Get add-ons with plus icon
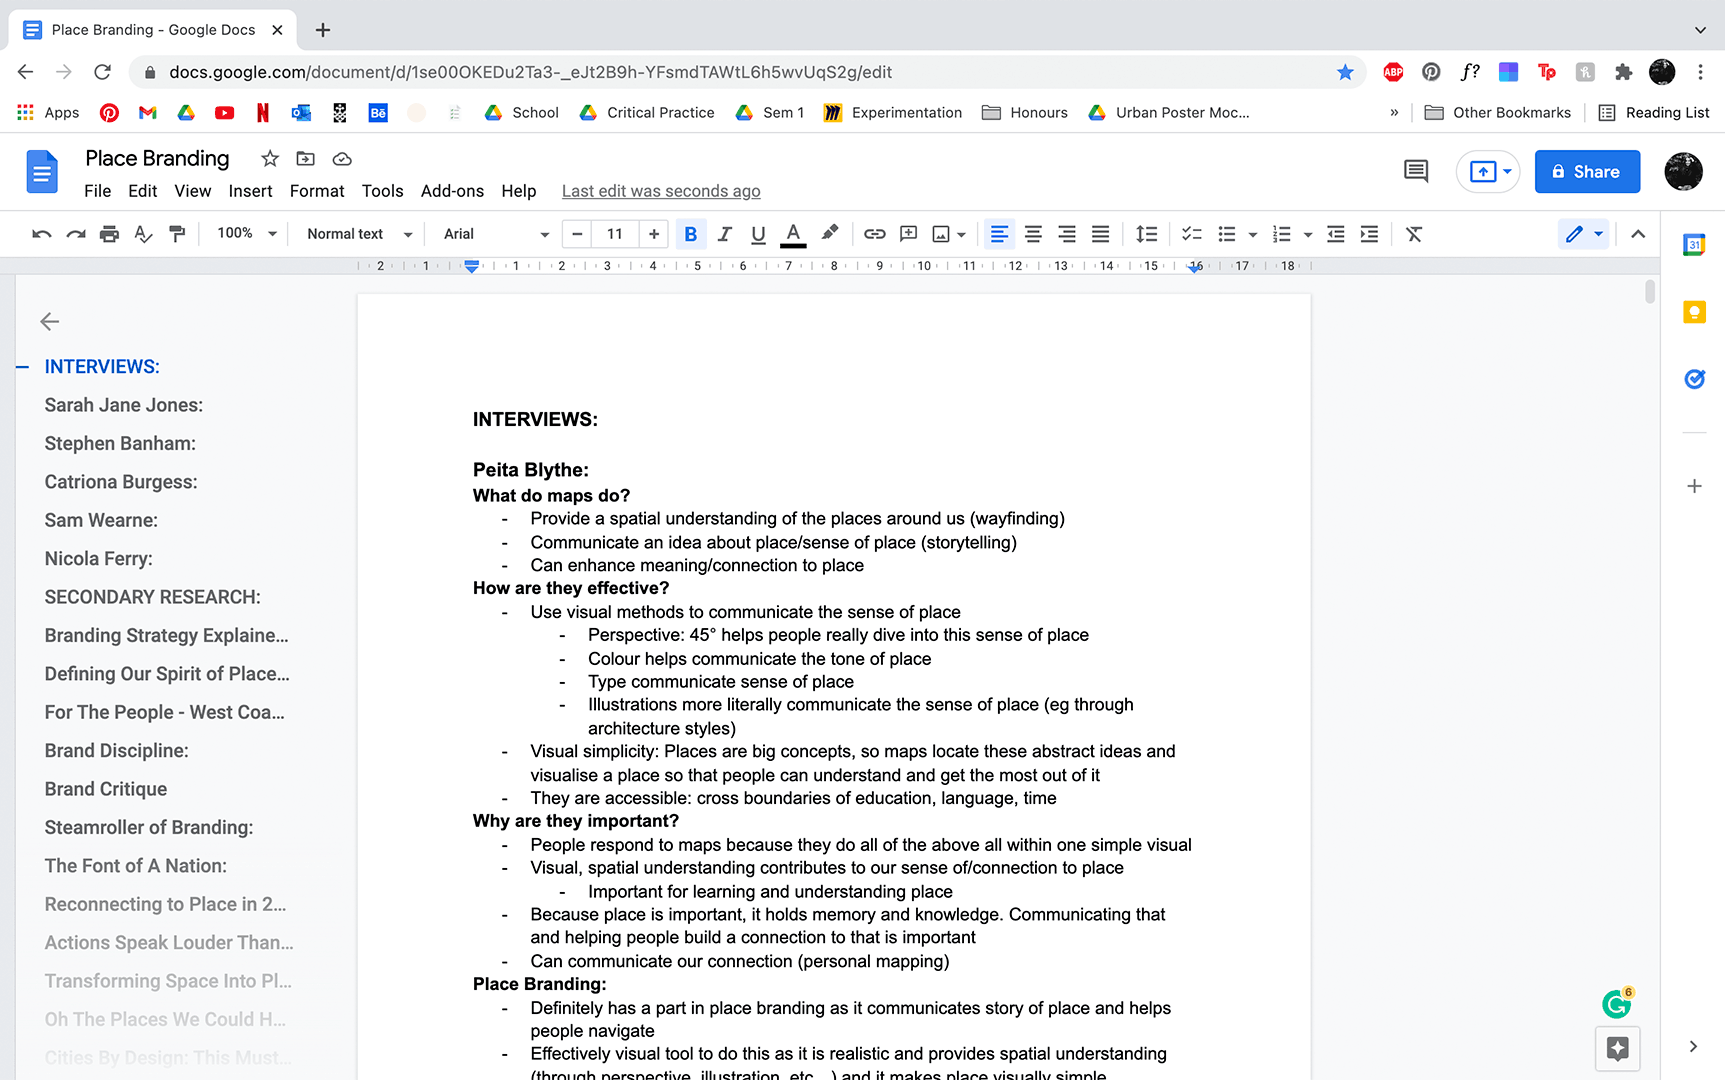This screenshot has width=1725, height=1080. point(1694,486)
